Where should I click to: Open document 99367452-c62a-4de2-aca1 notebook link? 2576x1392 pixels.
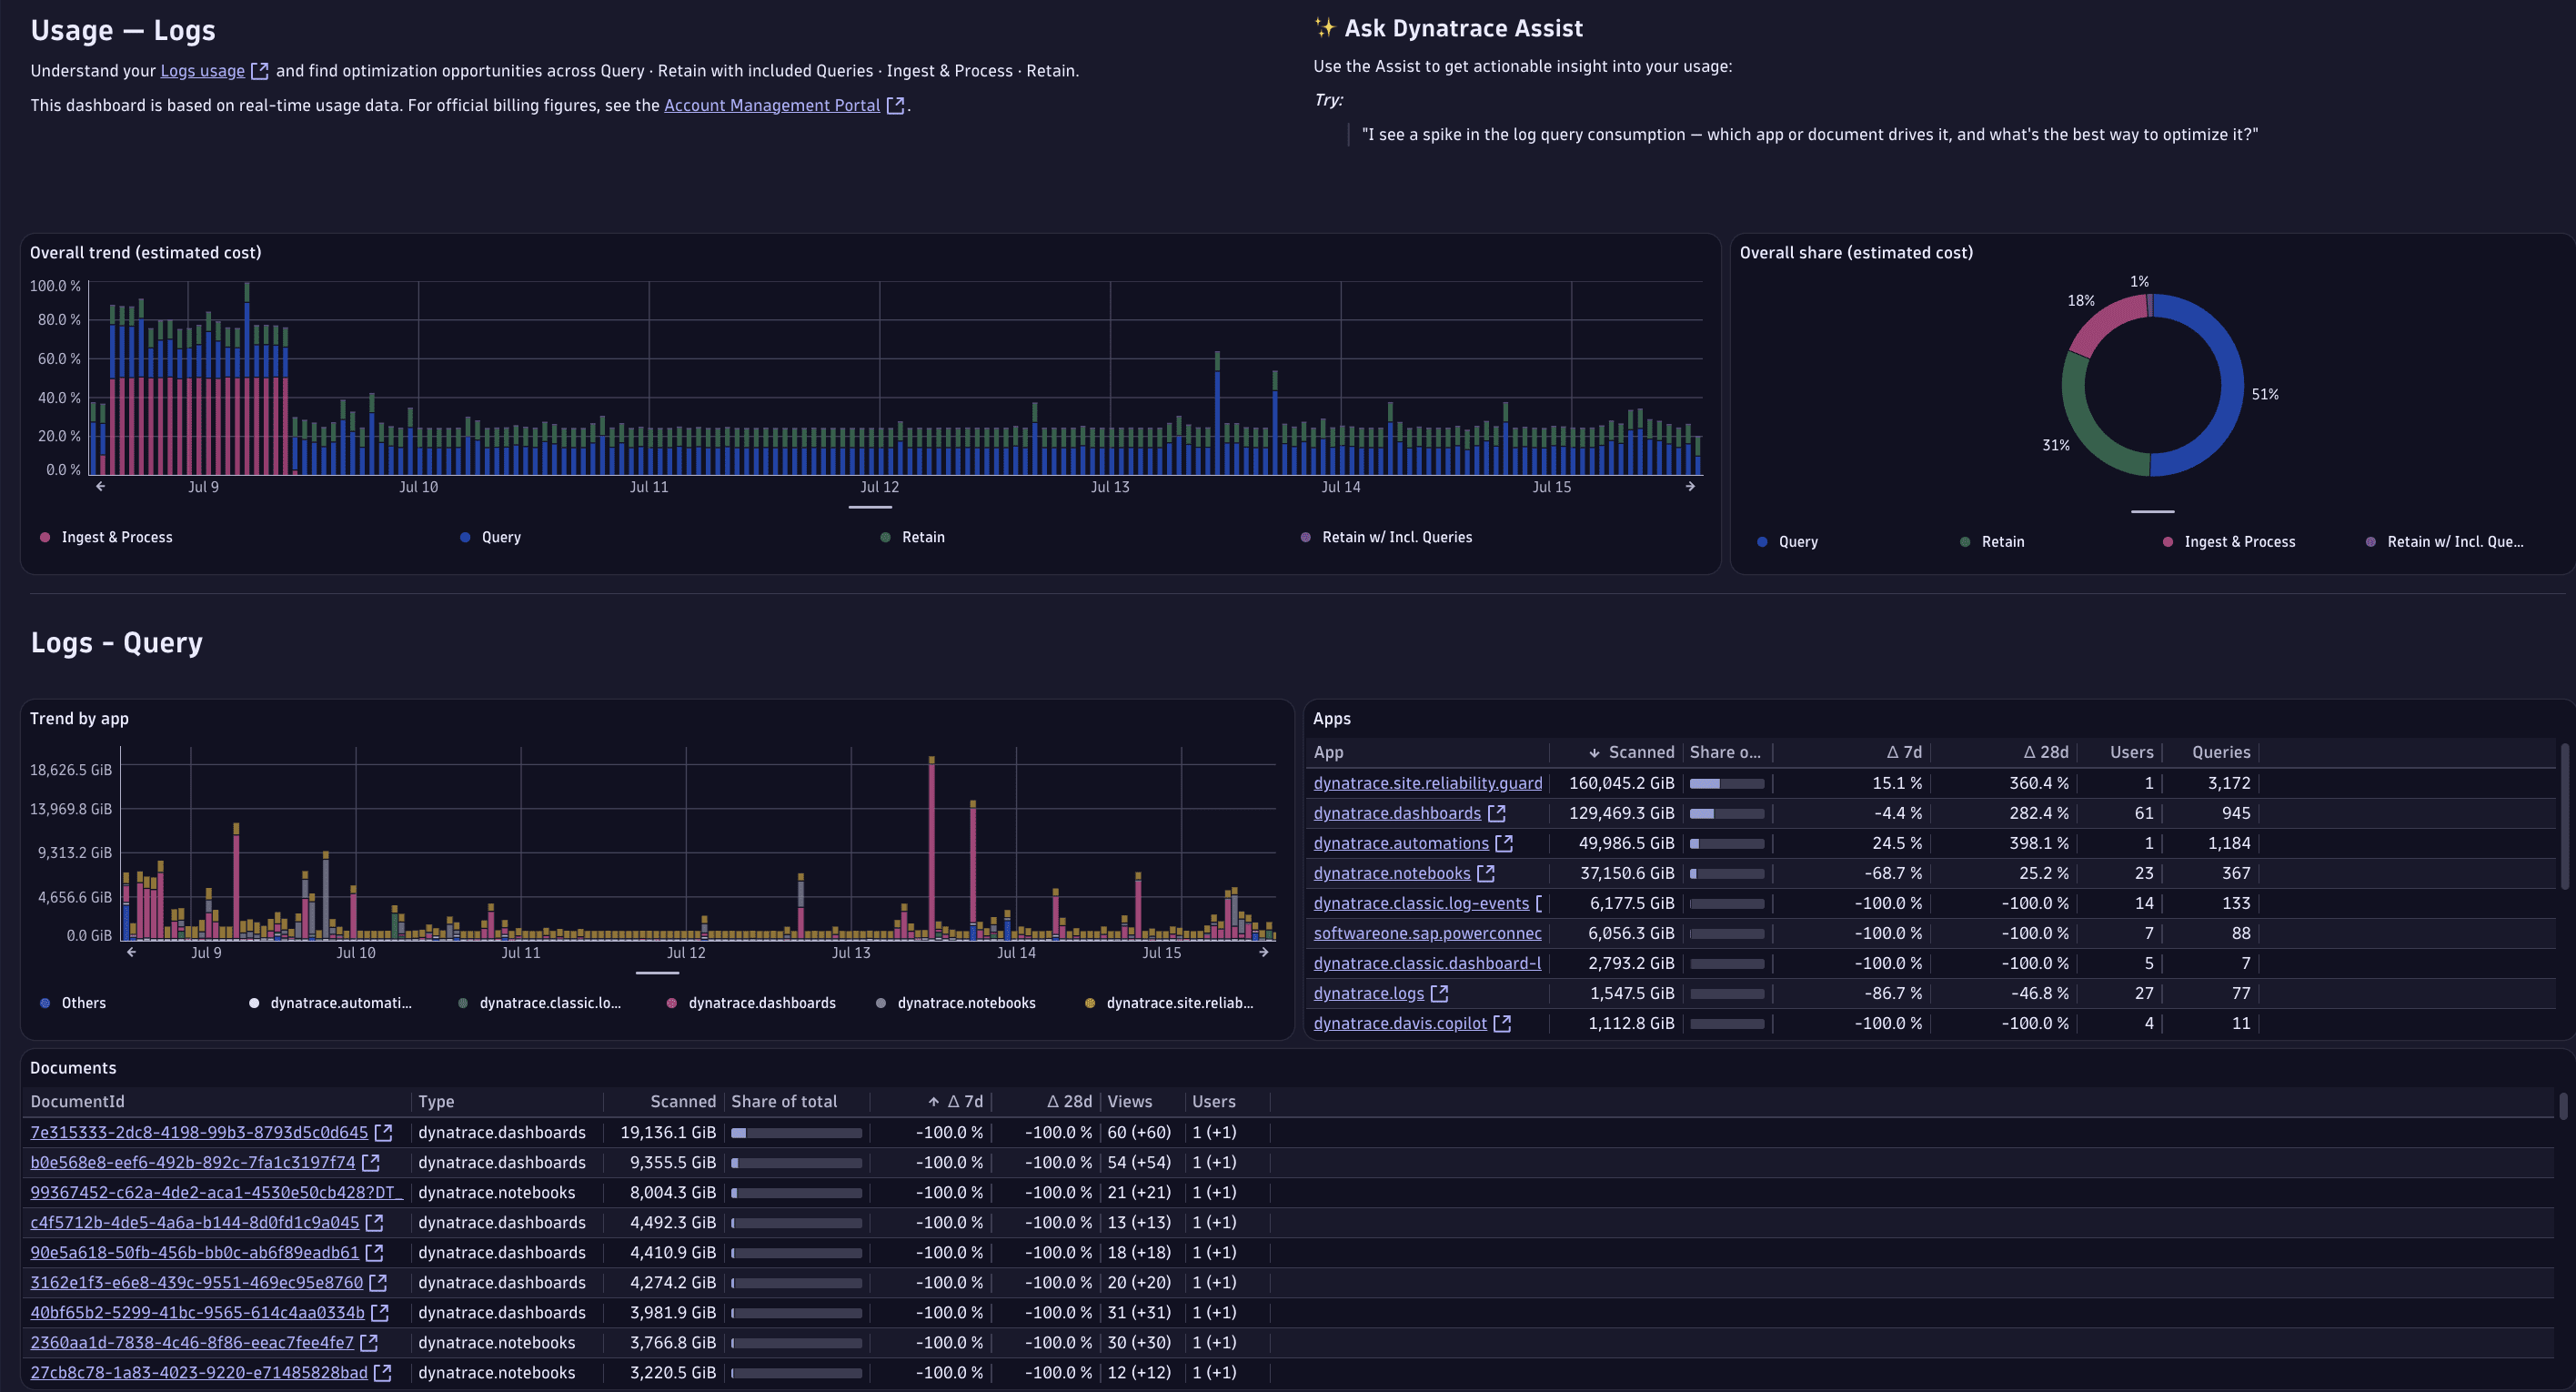[x=216, y=1192]
